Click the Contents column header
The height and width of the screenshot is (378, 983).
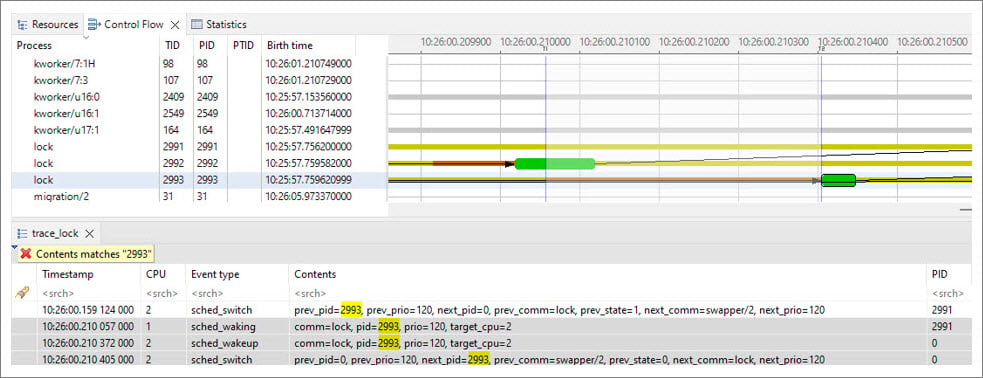pos(315,275)
